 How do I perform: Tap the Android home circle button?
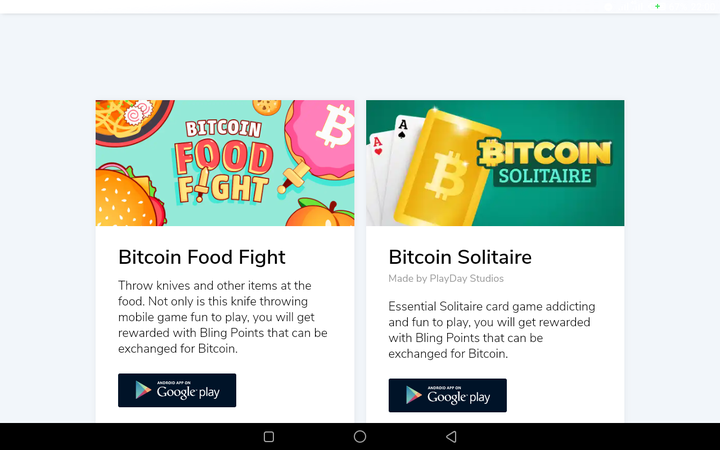360,437
